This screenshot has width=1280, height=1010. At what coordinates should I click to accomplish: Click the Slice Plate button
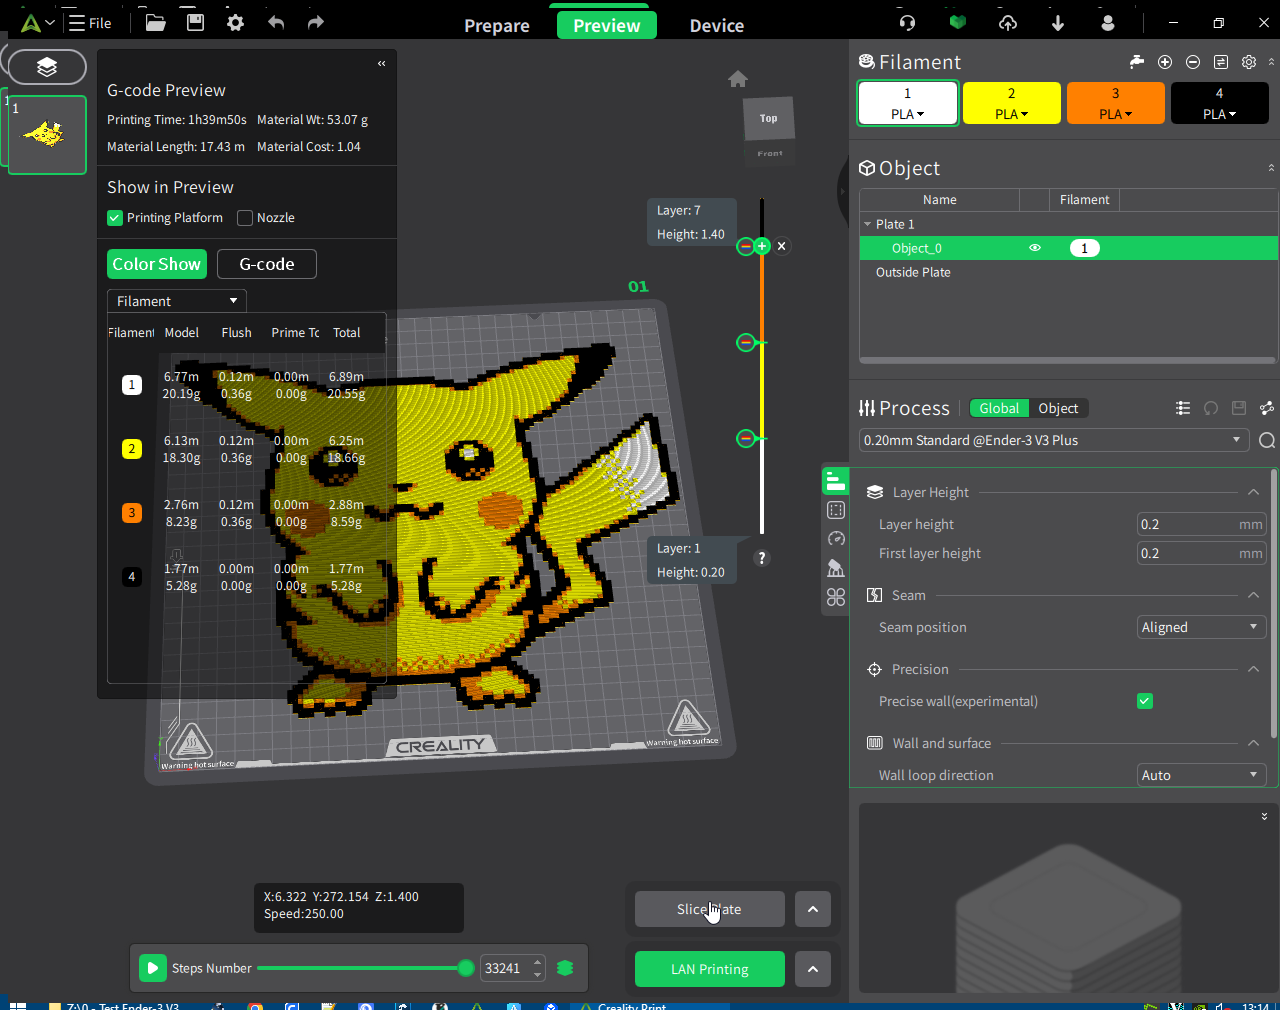coord(709,909)
